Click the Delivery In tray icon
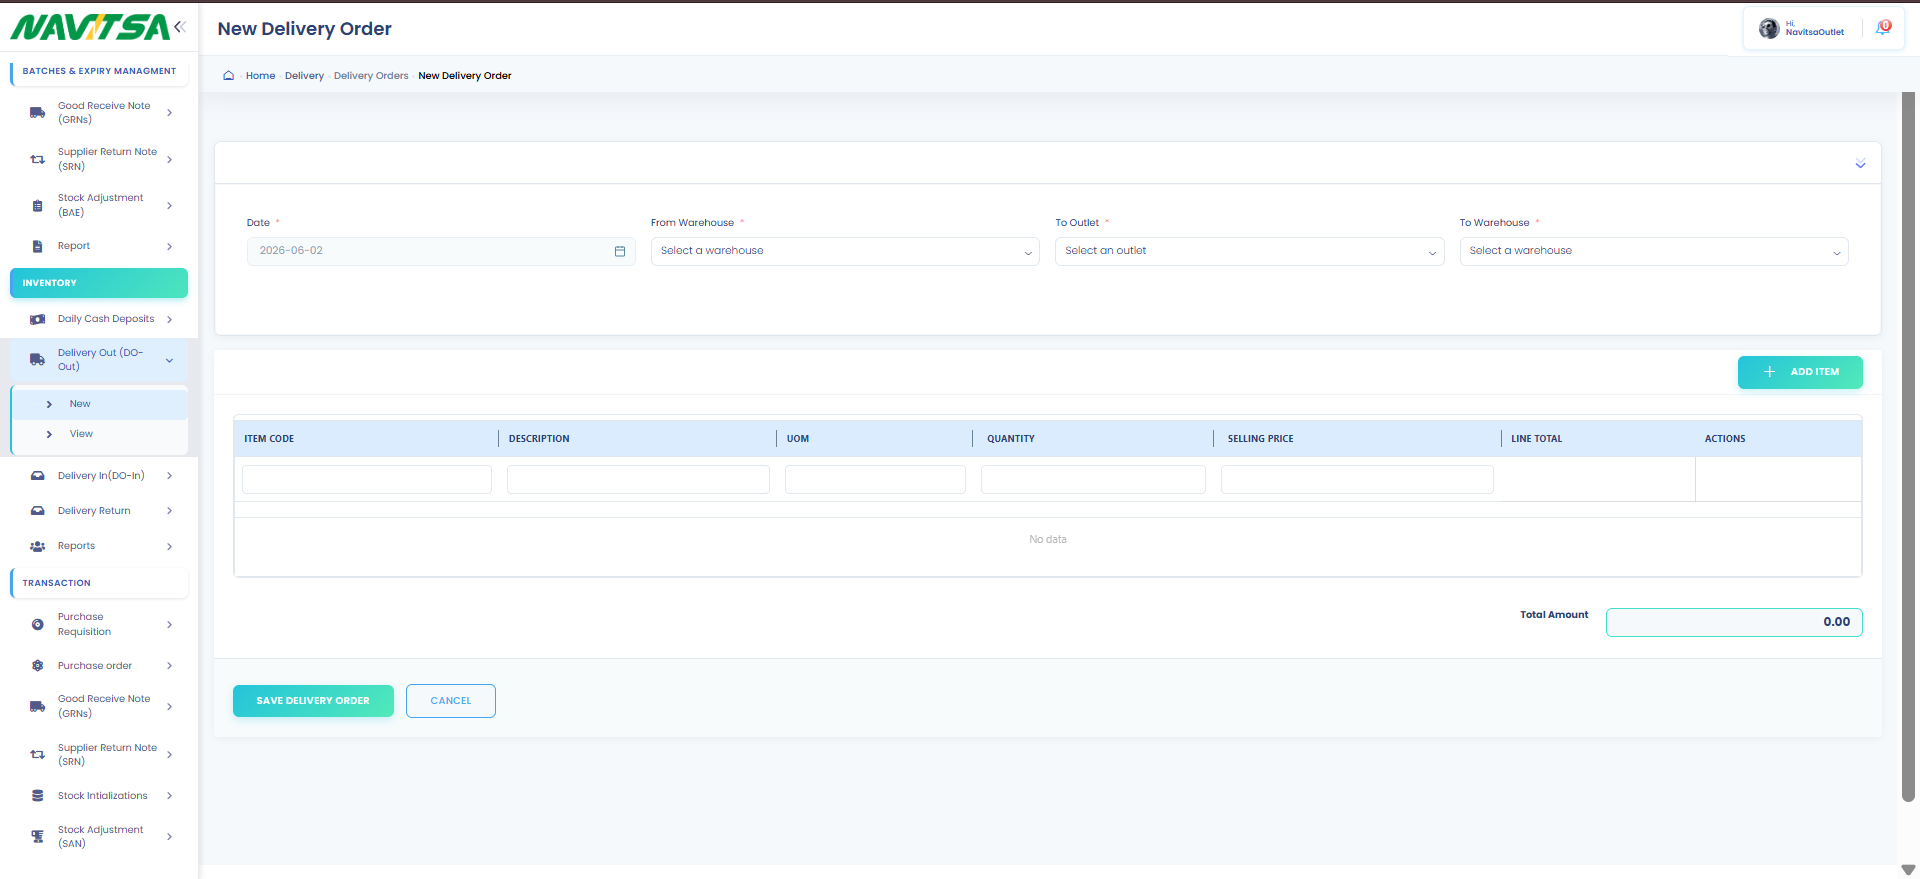 37,476
